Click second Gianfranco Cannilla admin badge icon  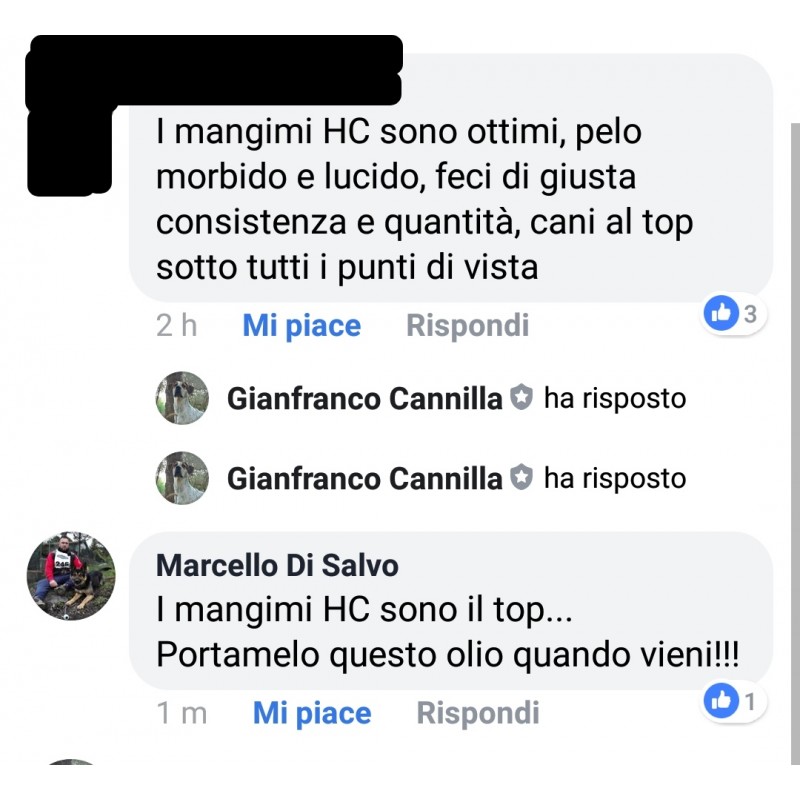(521, 478)
